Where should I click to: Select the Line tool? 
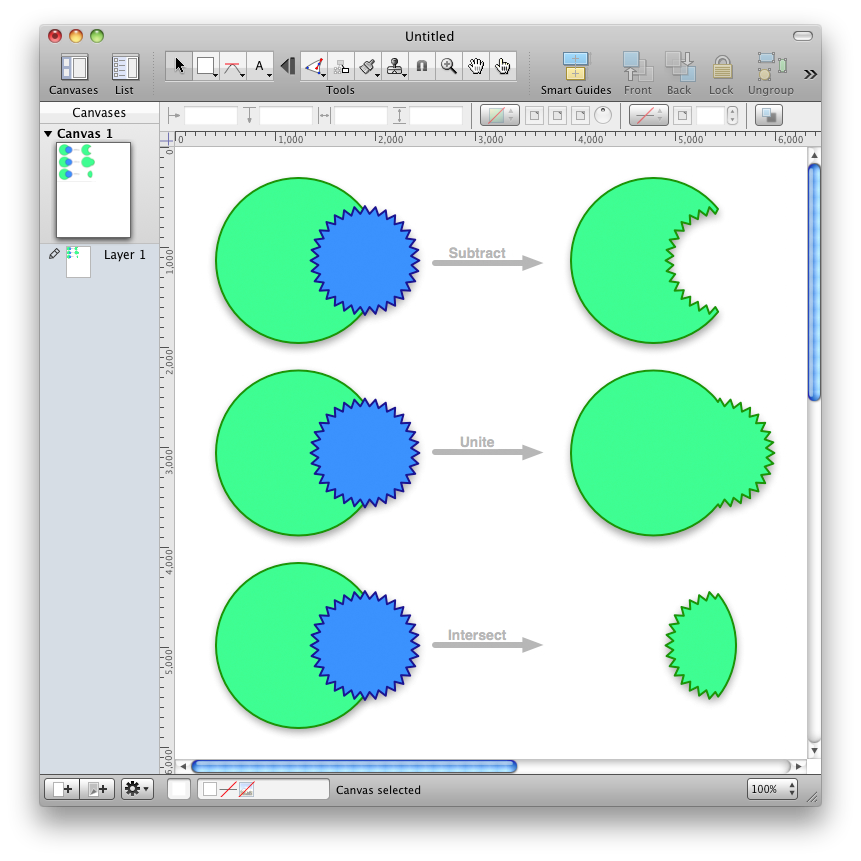point(232,66)
